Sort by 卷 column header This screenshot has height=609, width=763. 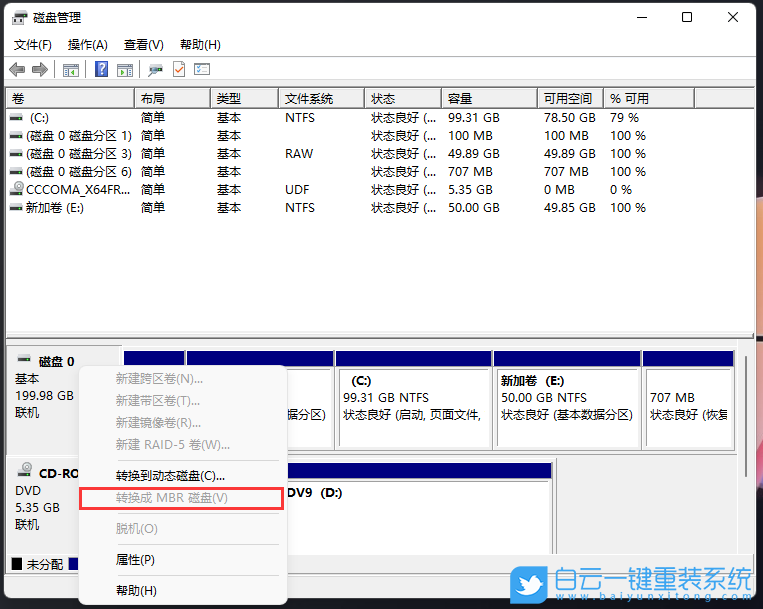[70, 99]
